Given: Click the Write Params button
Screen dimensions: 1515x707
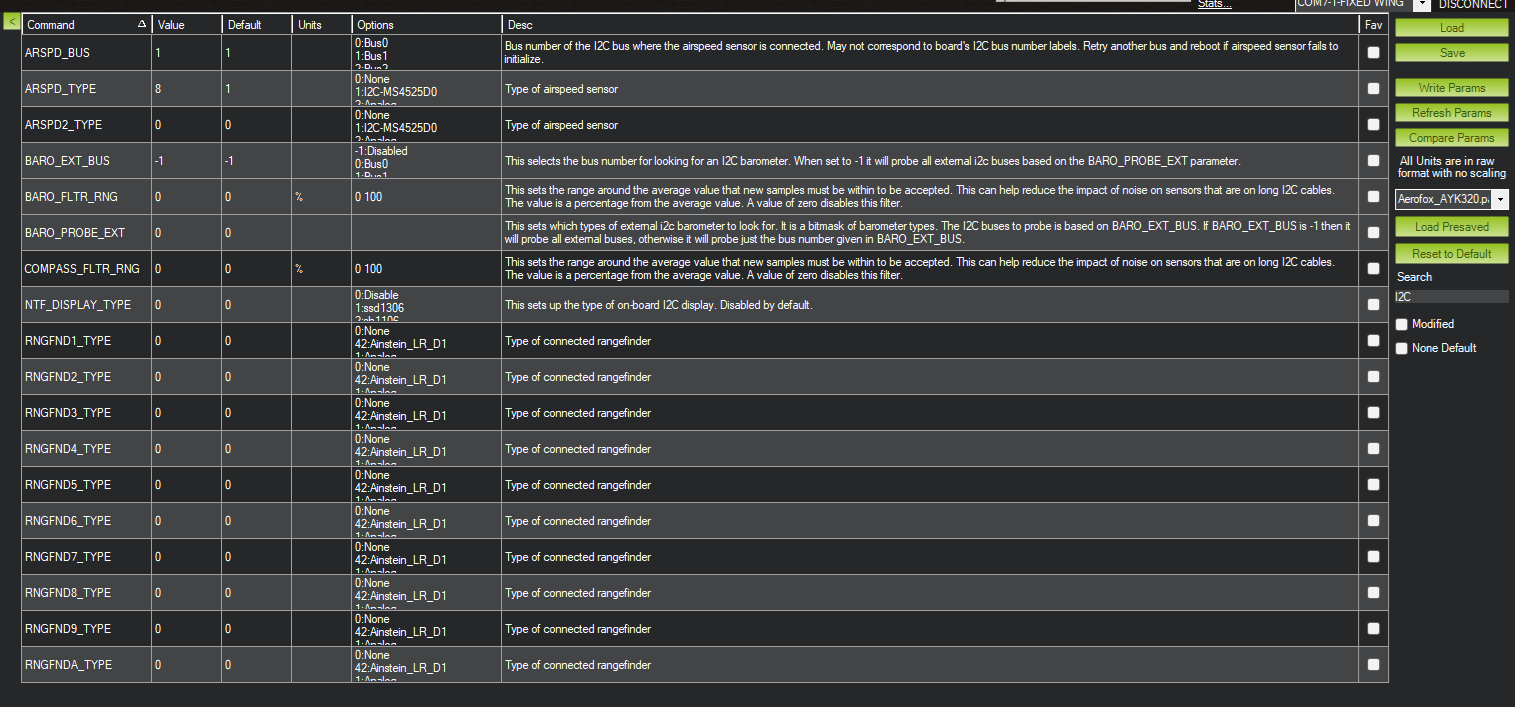Looking at the screenshot, I should coord(1452,88).
